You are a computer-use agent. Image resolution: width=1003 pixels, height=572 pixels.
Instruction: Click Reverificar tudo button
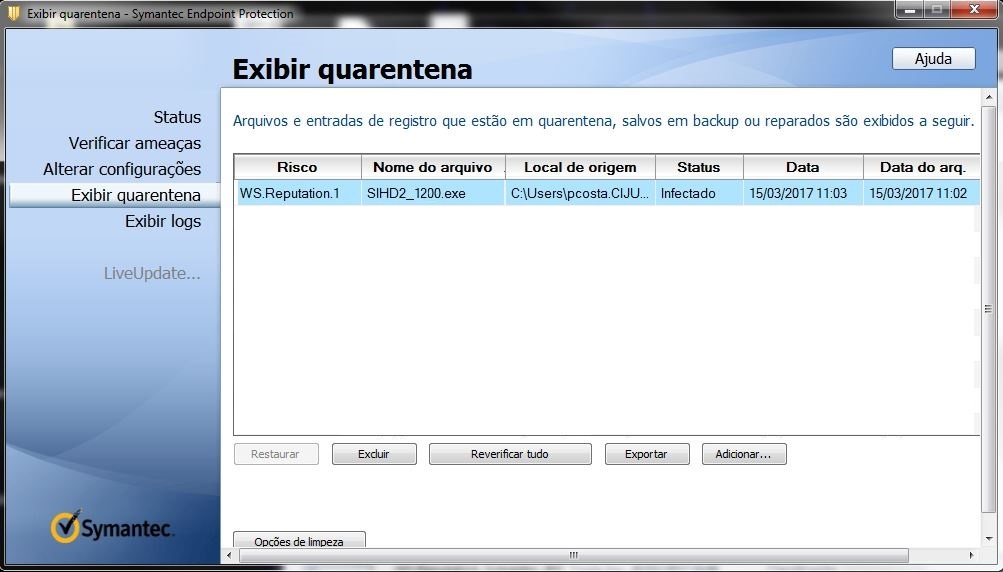pyautogui.click(x=510, y=454)
